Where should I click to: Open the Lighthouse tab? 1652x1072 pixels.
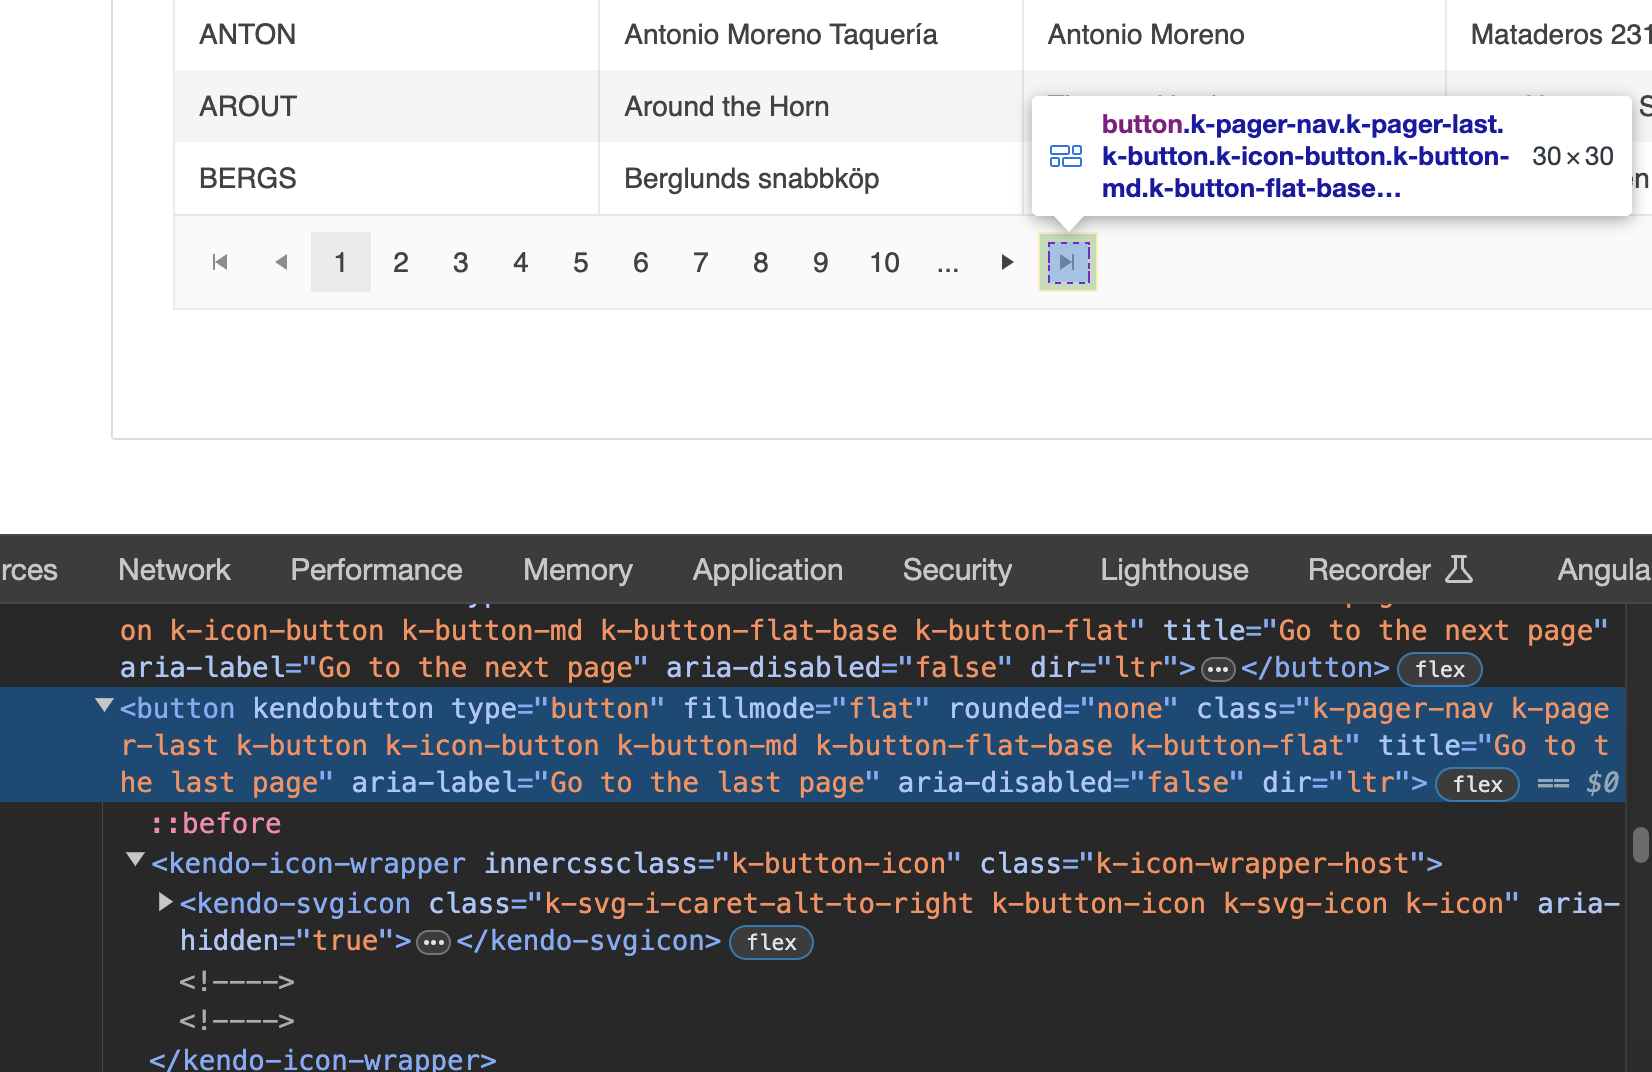coord(1174,570)
